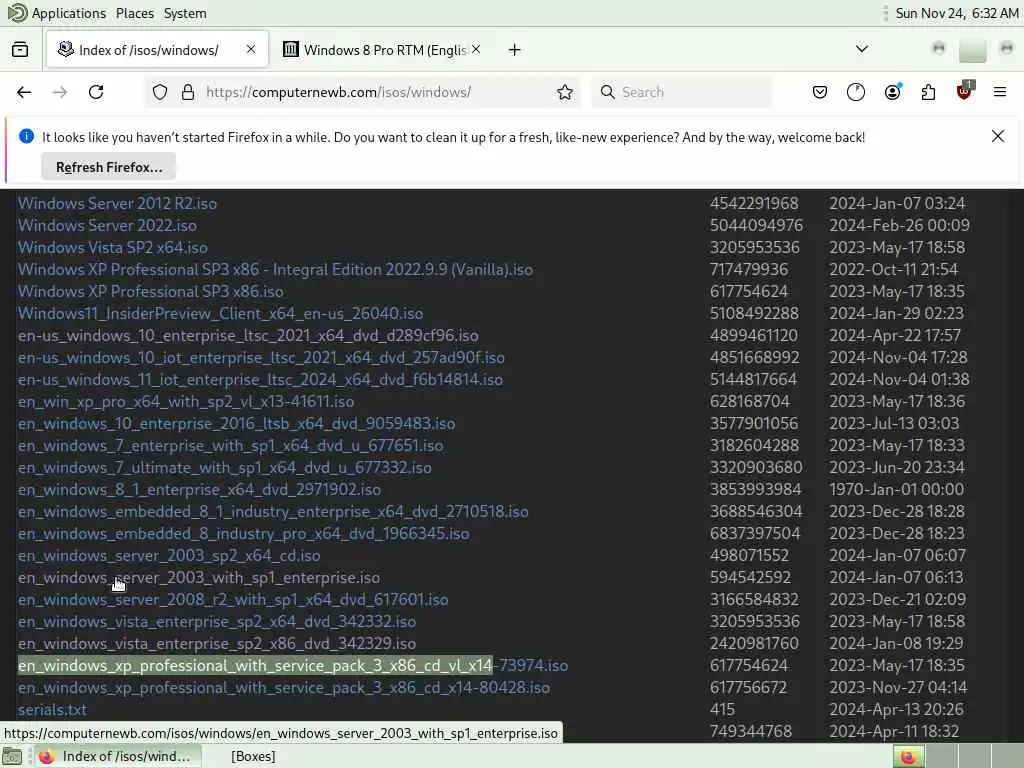Image resolution: width=1024 pixels, height=768 pixels.
Task: Open windows_embedded_8_industry_pro link
Action: pos(243,534)
